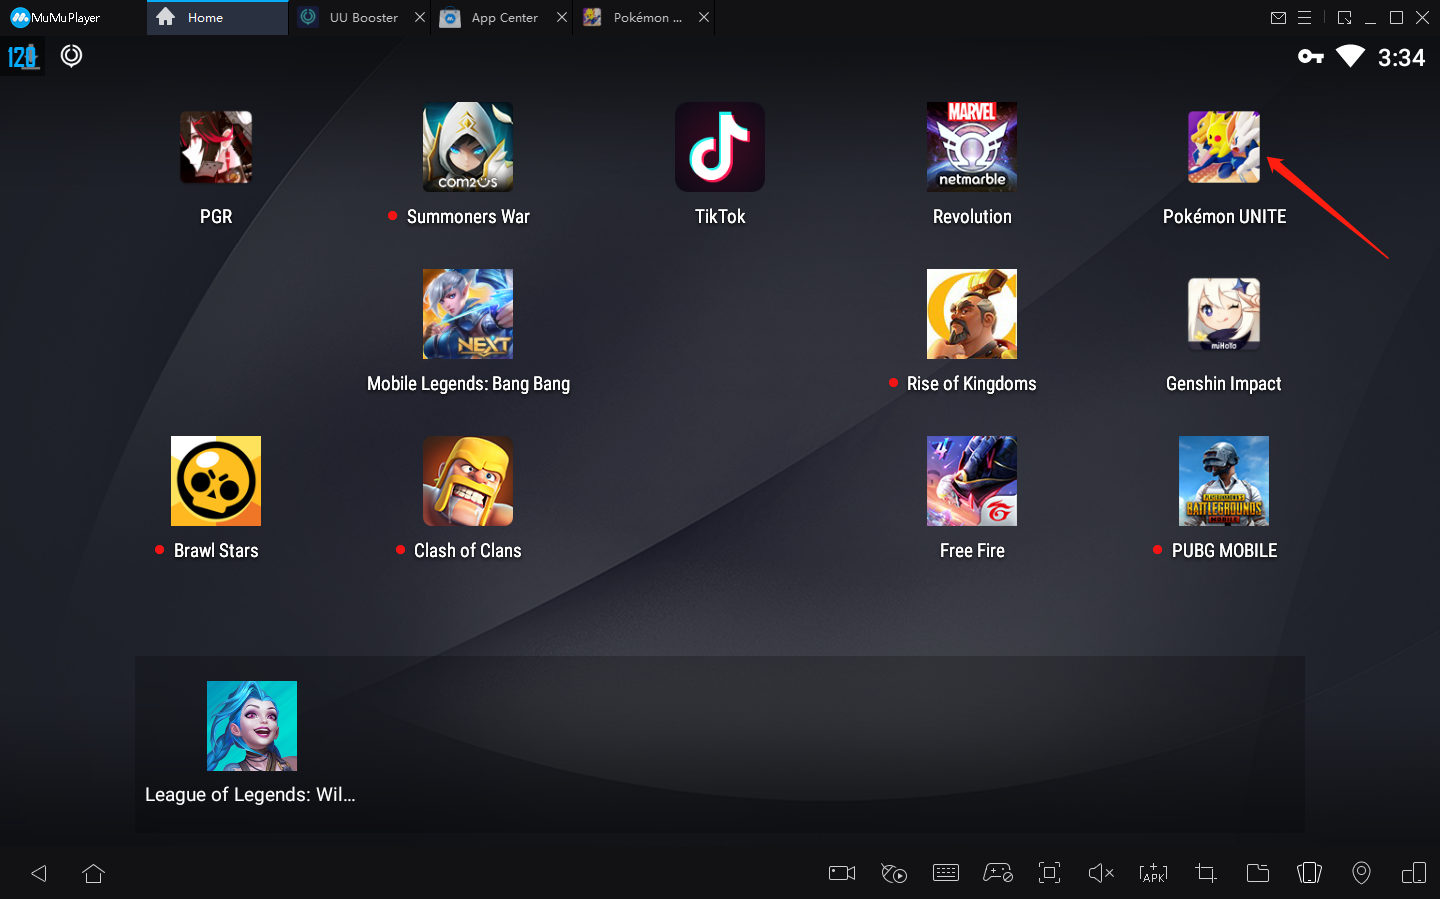Open the operation recorder tool

894,873
